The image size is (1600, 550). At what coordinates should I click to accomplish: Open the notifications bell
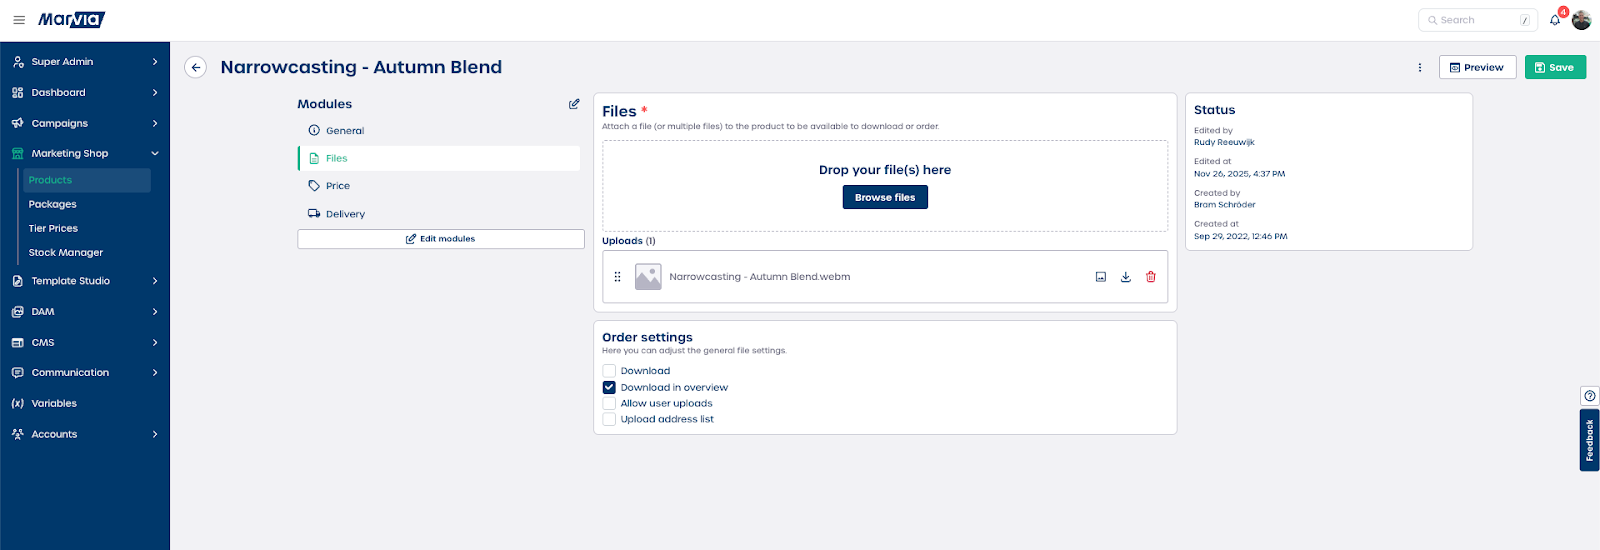tap(1555, 20)
